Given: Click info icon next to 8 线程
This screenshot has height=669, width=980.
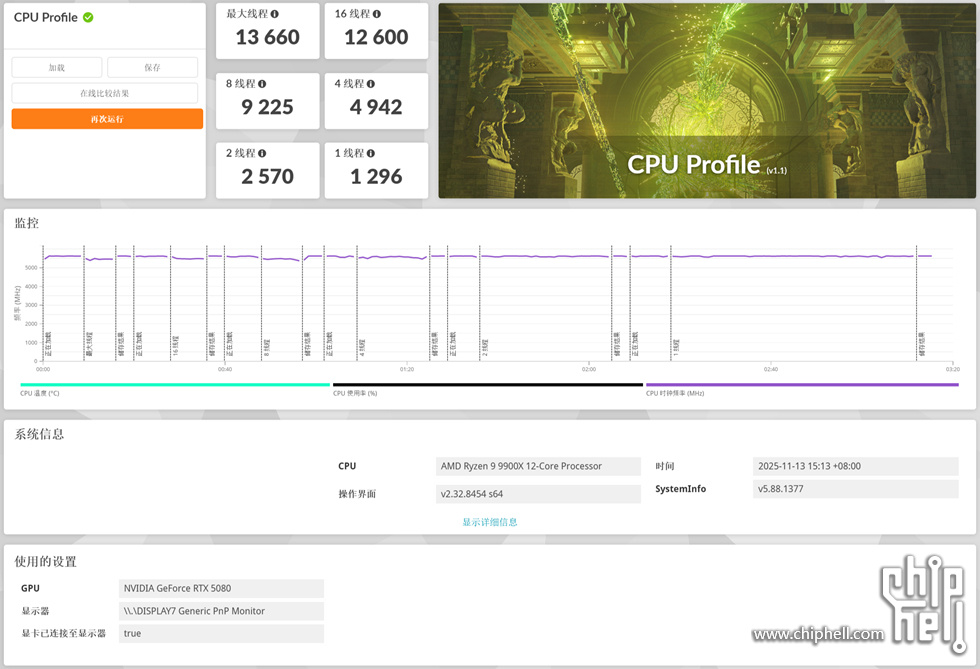Looking at the screenshot, I should point(262,84).
